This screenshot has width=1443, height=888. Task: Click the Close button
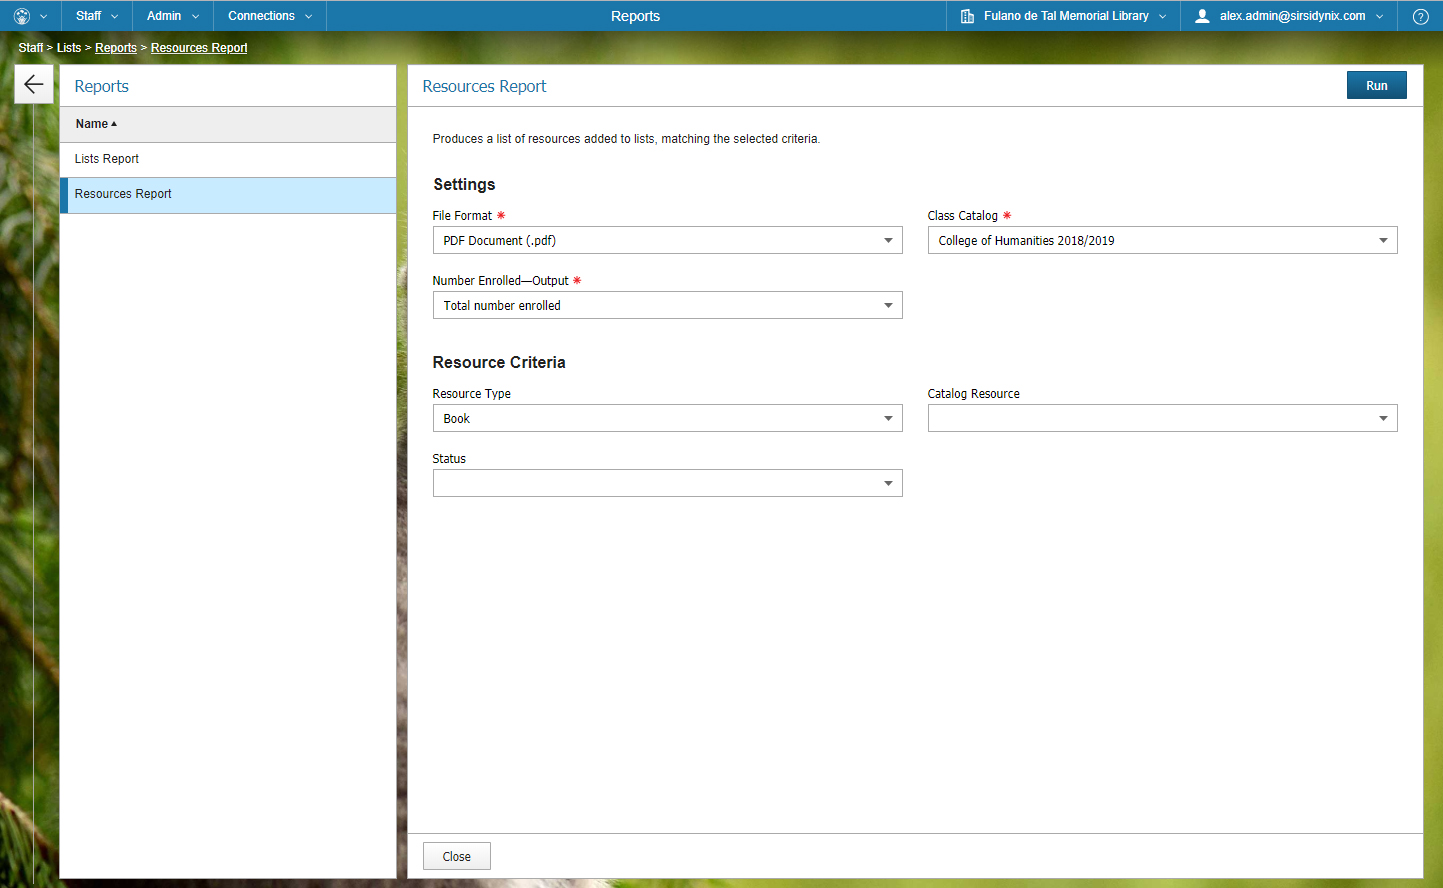(456, 856)
